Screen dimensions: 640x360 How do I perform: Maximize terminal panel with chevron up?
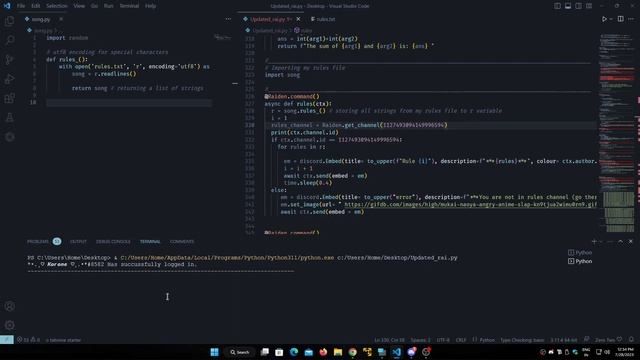coord(620,242)
